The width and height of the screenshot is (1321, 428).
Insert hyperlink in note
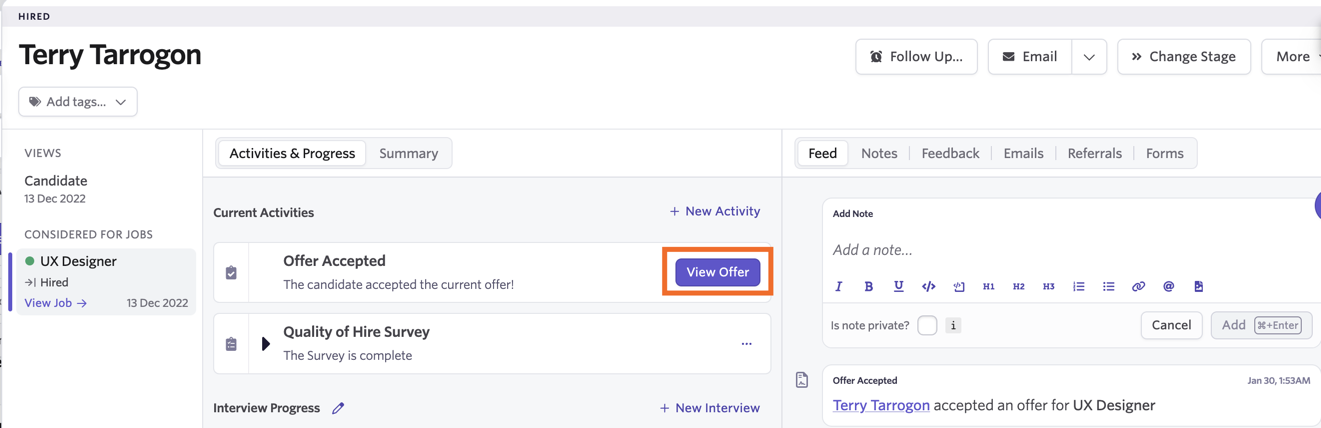coord(1138,287)
